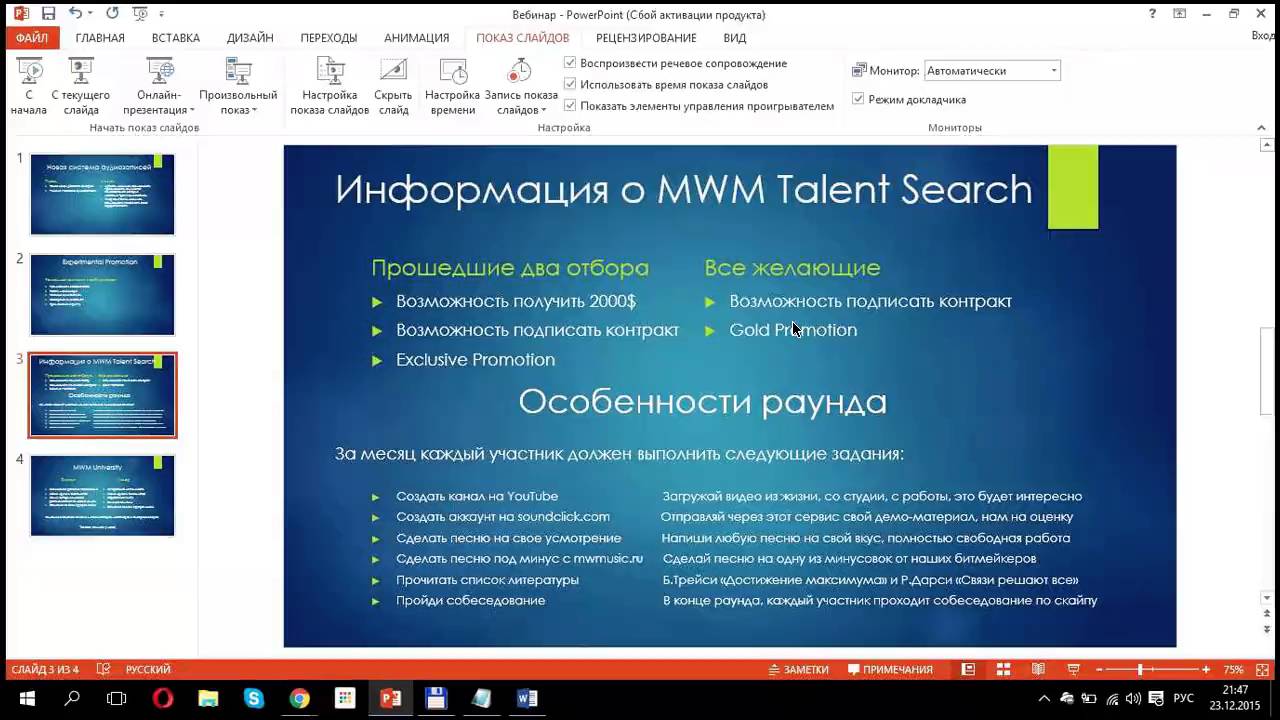Click РУССКИЙ language in status bar

[148, 669]
